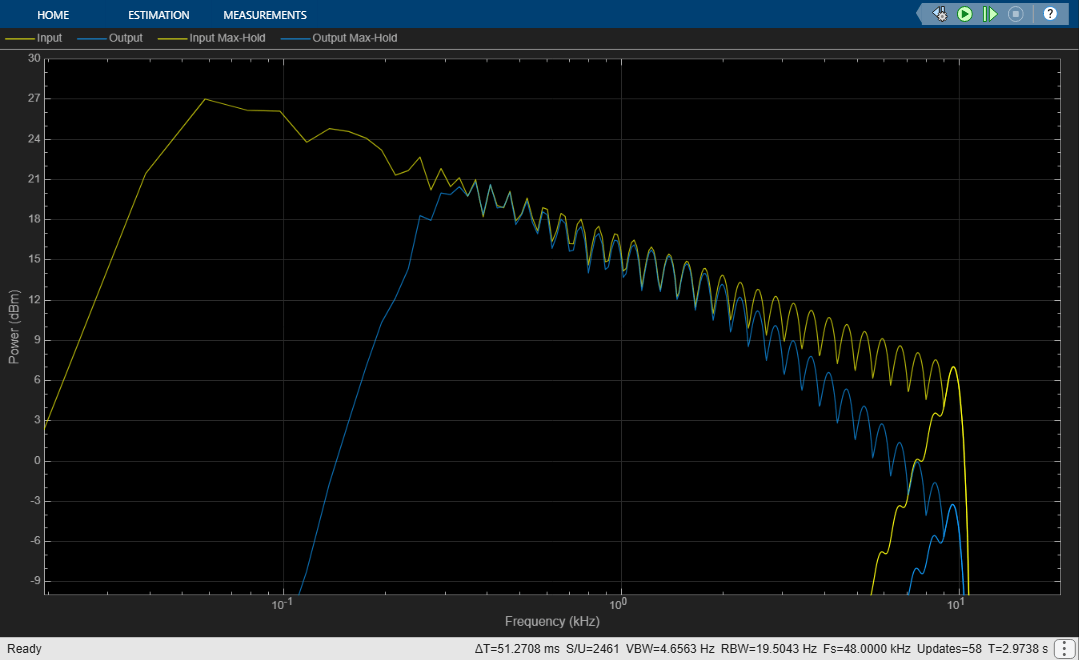The width and height of the screenshot is (1079, 660).
Task: Click the Output Max-Hold blue line swatch
Action: pos(296,39)
